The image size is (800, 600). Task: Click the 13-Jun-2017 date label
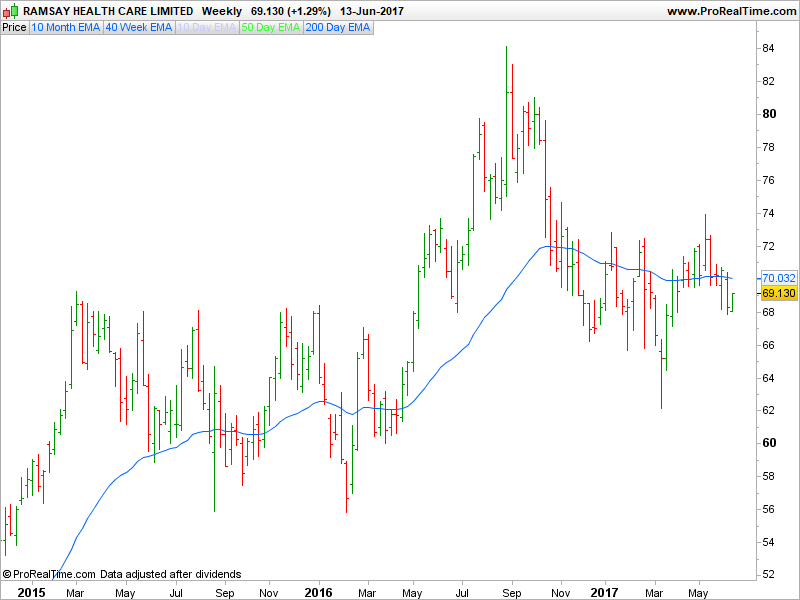(372, 11)
